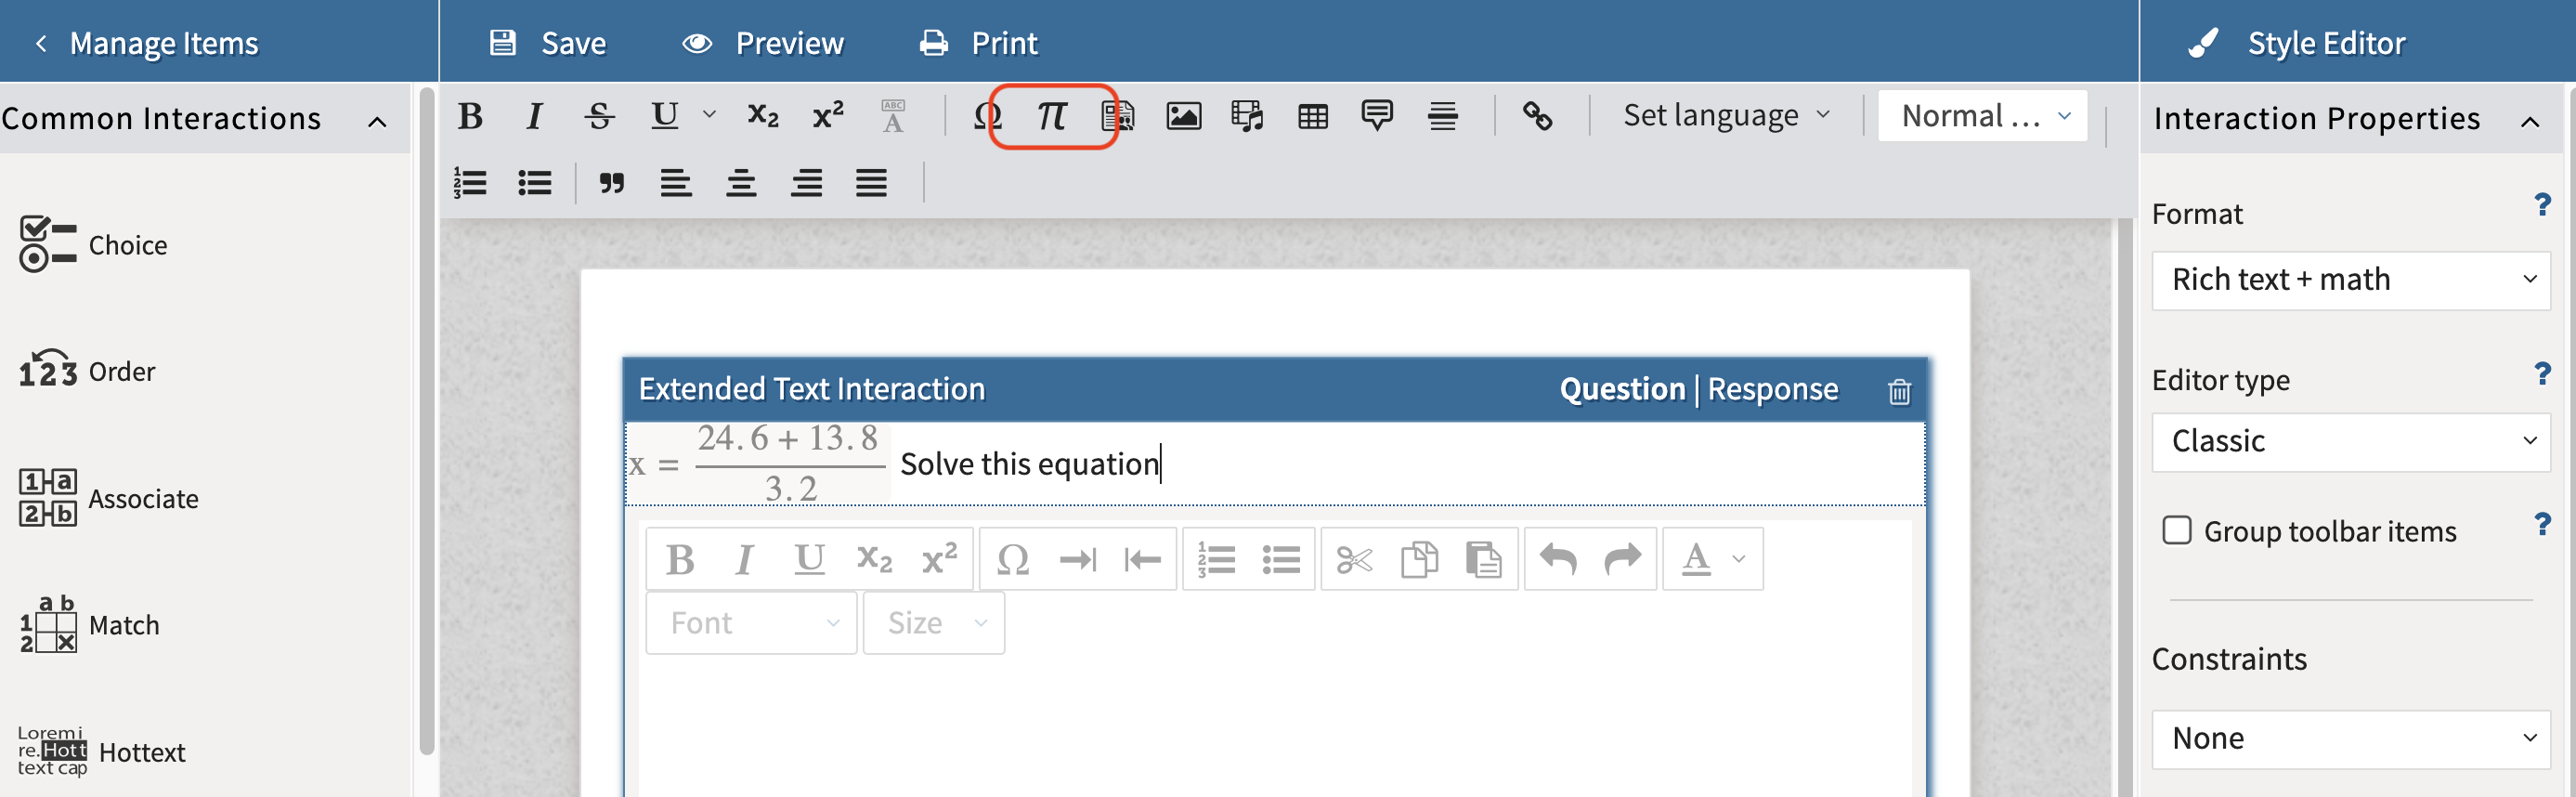Go back to Manage Items
The height and width of the screenshot is (797, 2576).
pos(146,43)
